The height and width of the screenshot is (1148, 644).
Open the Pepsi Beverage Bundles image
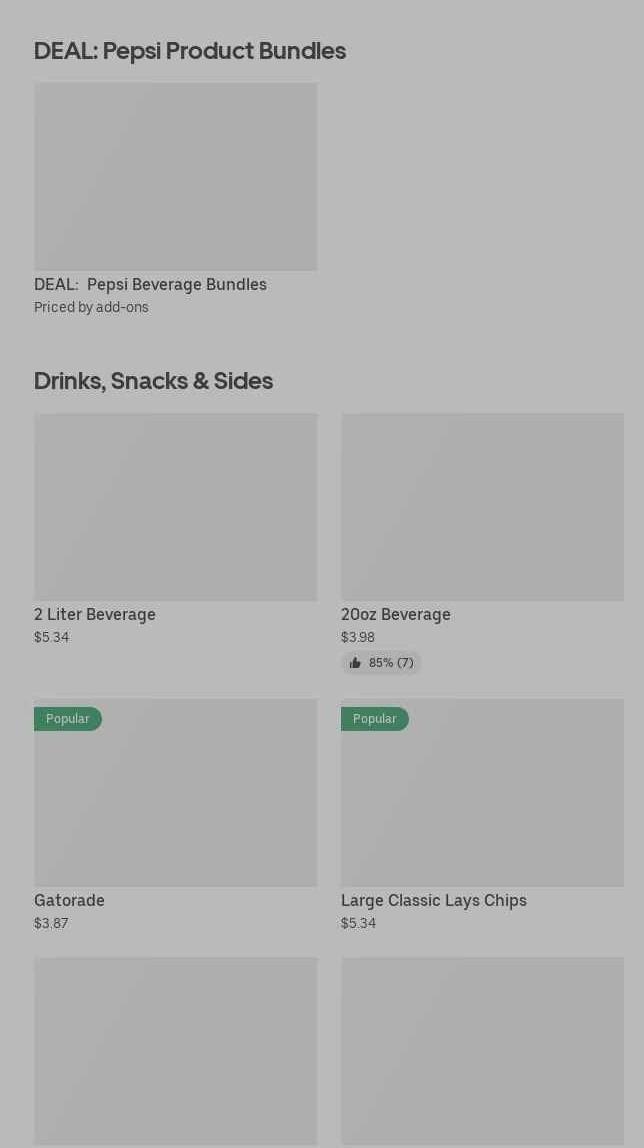(x=175, y=176)
